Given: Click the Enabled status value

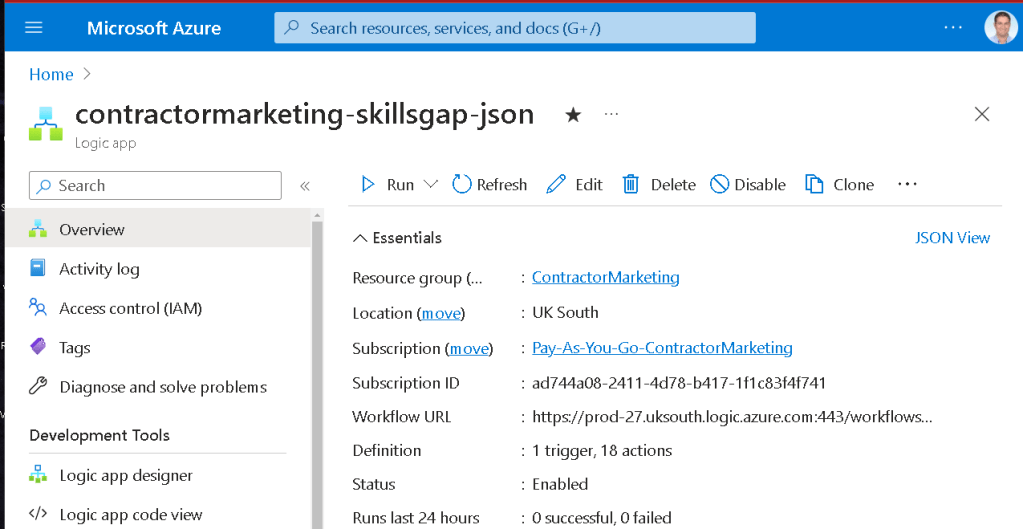Looking at the screenshot, I should pos(560,484).
